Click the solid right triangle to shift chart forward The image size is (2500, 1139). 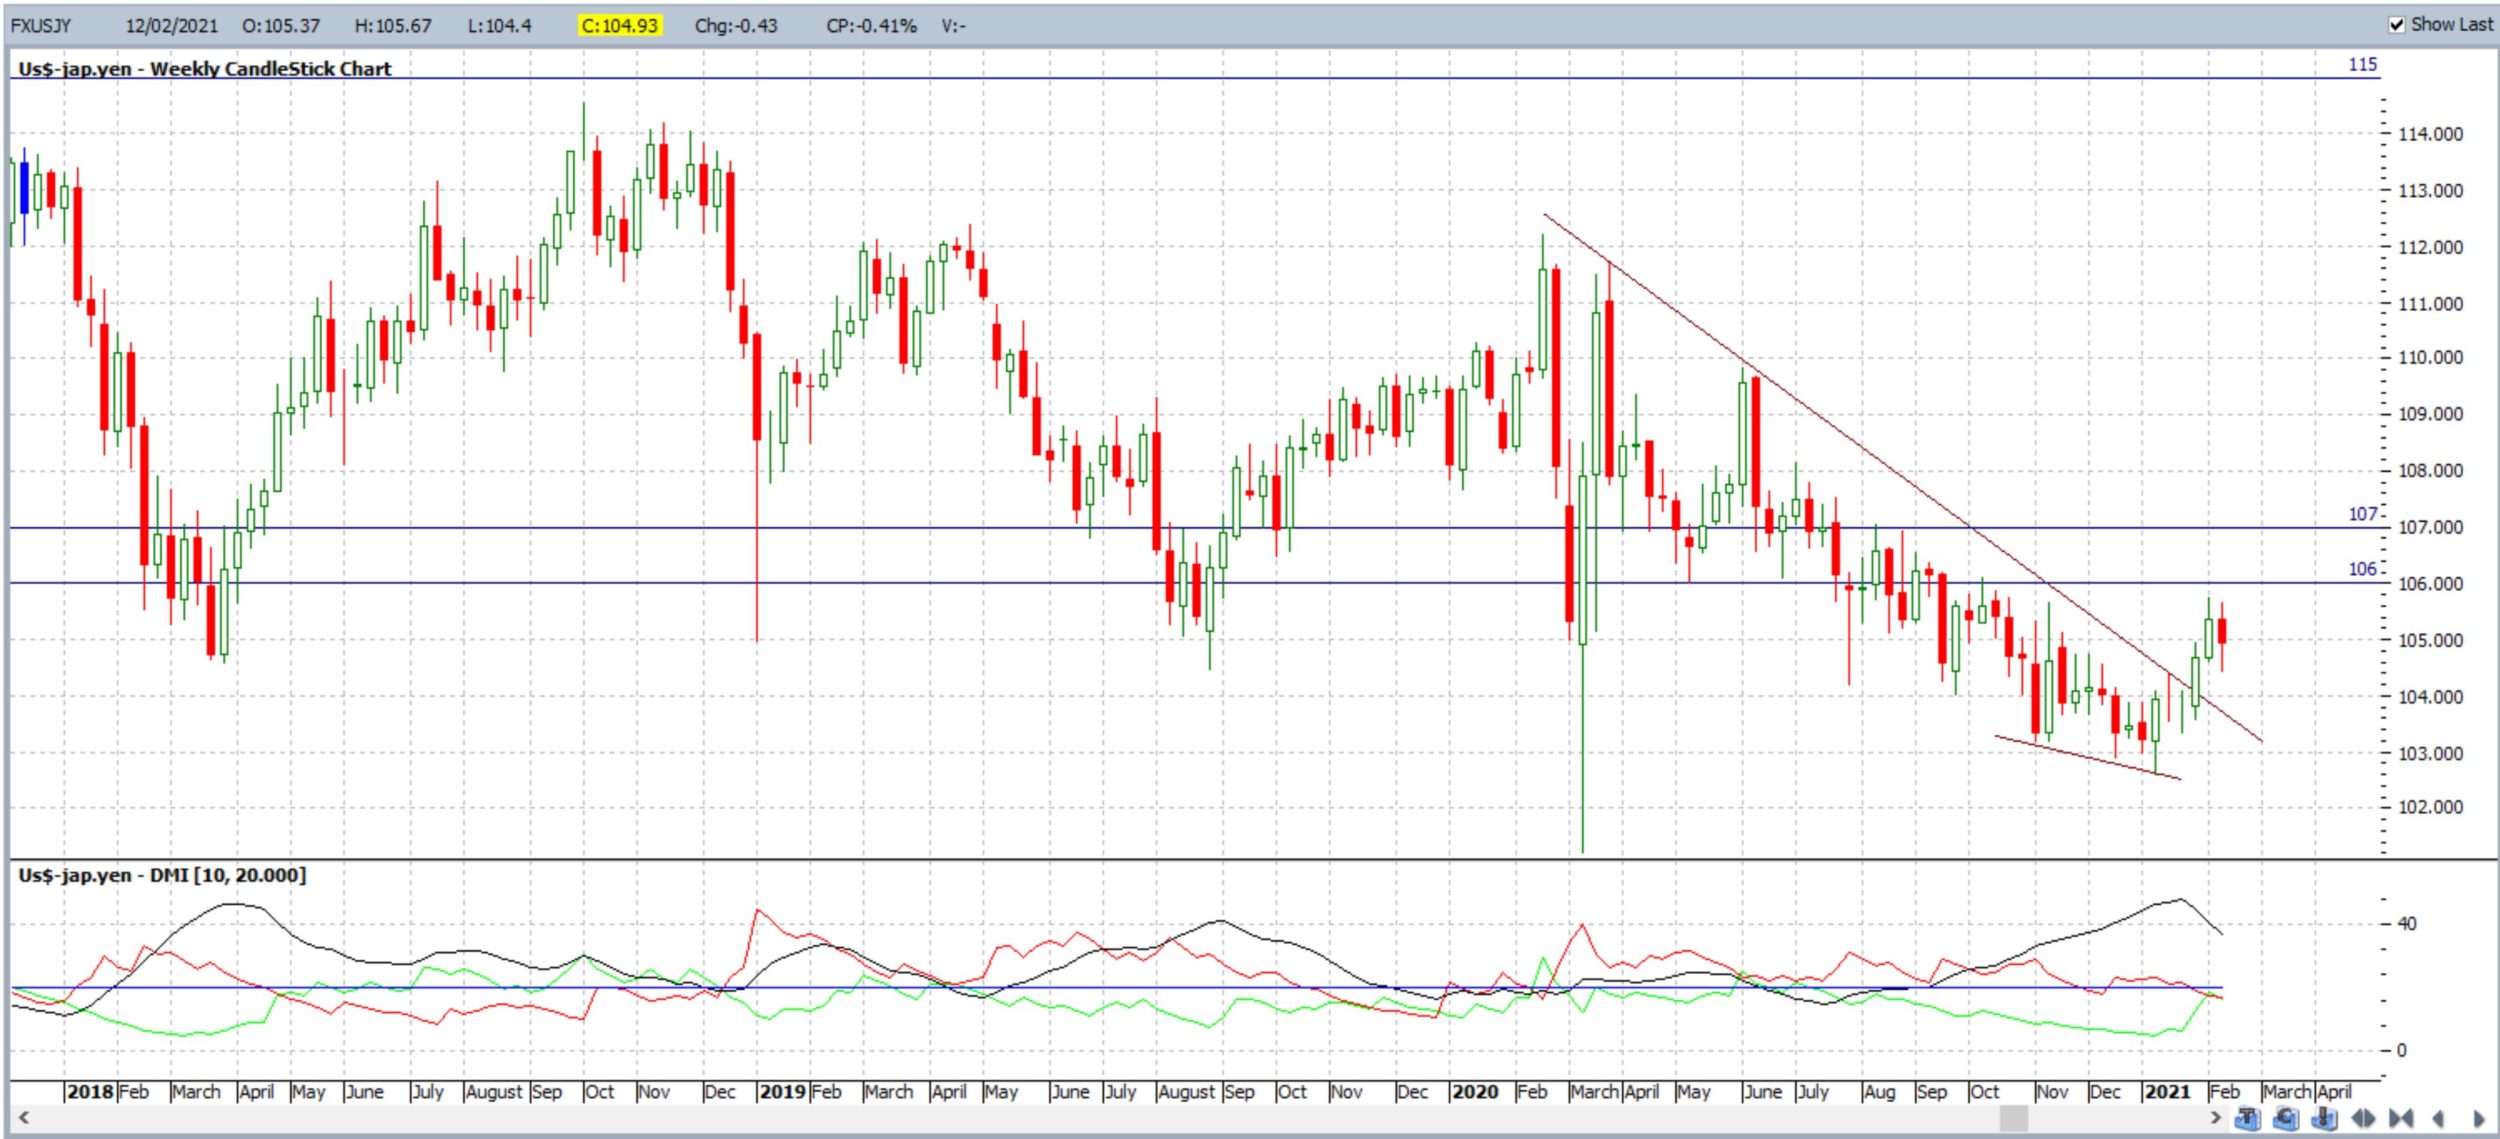point(2479,1119)
